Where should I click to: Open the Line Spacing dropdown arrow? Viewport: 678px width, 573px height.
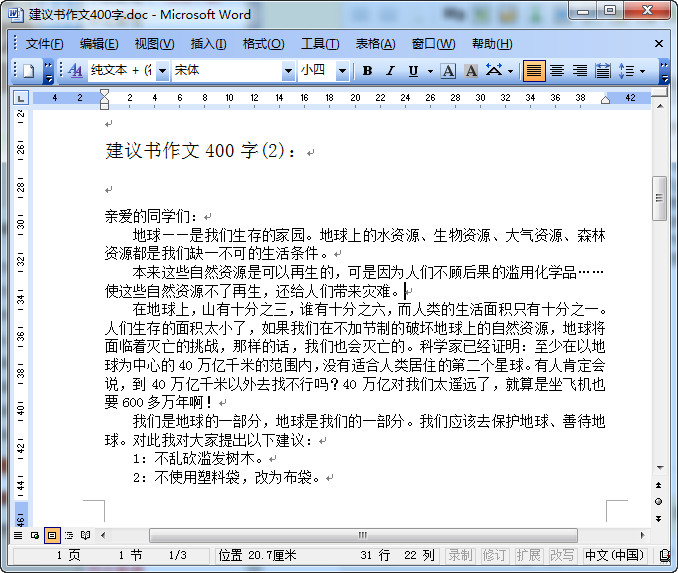(x=643, y=71)
